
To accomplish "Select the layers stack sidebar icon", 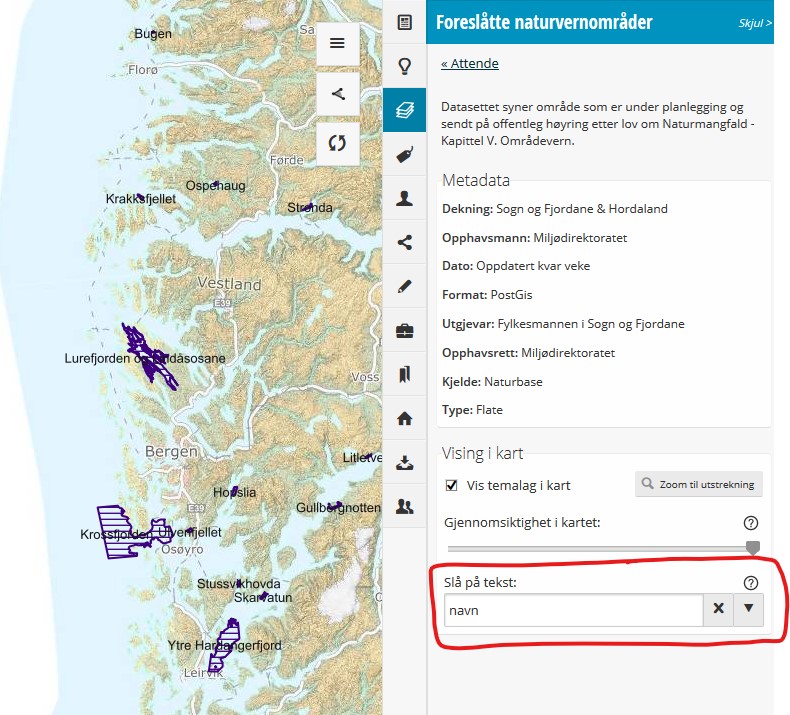I will [x=404, y=110].
